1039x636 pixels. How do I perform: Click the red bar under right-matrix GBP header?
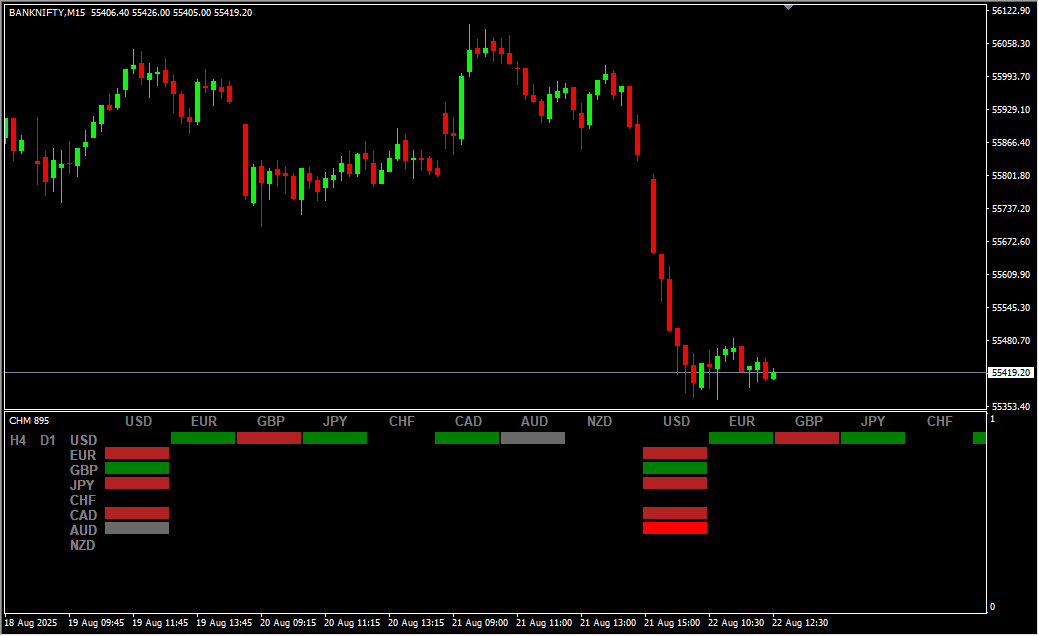[807, 438]
